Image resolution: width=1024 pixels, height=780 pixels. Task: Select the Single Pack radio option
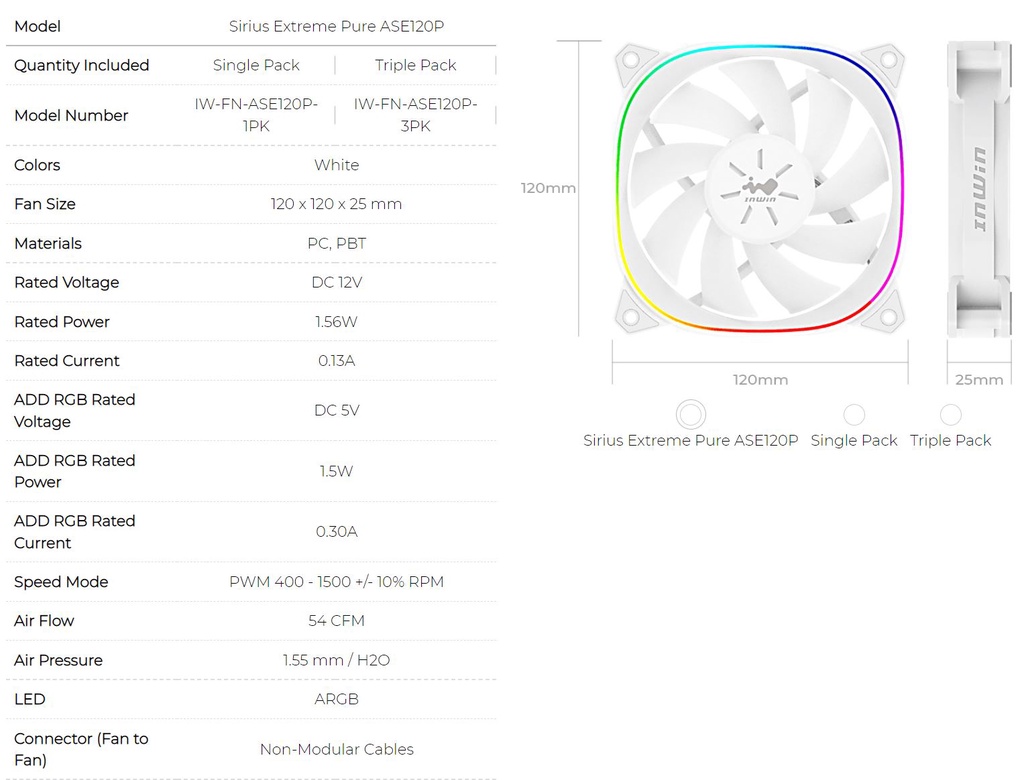[x=854, y=414]
